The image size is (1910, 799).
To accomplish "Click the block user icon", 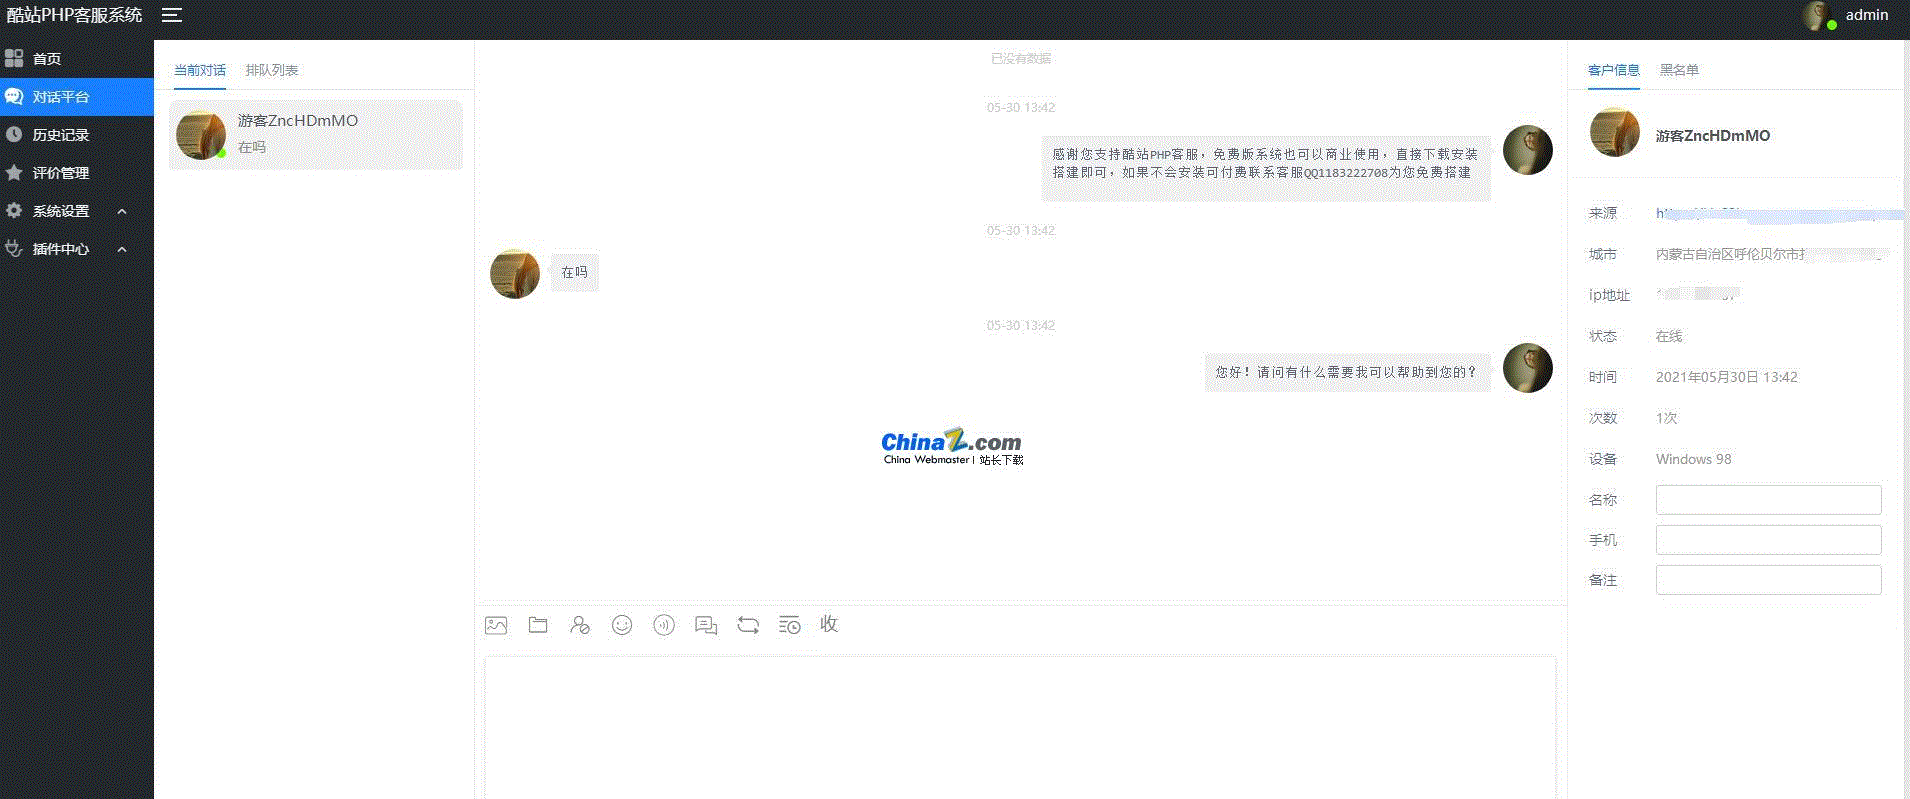I will 580,625.
